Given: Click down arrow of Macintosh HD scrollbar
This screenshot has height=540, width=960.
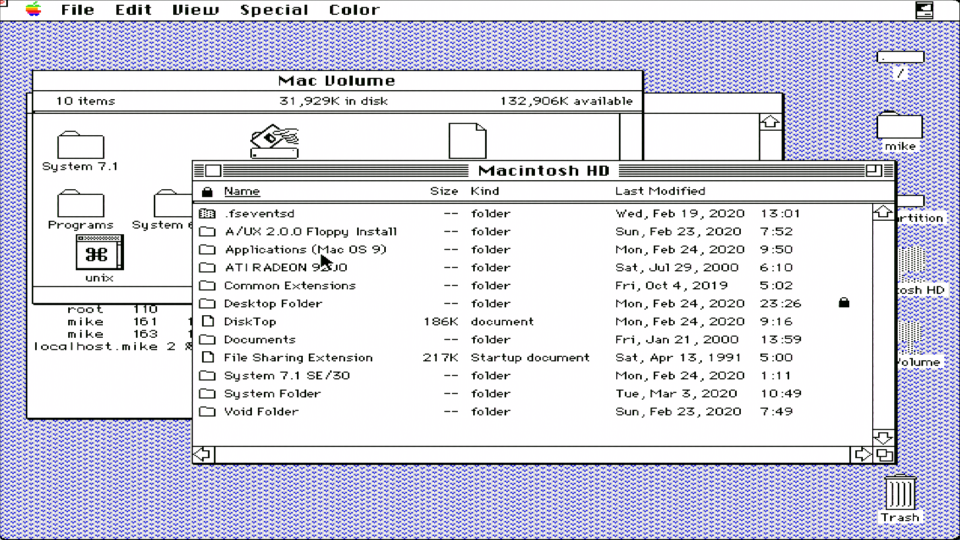Looking at the screenshot, I should click(x=883, y=437).
